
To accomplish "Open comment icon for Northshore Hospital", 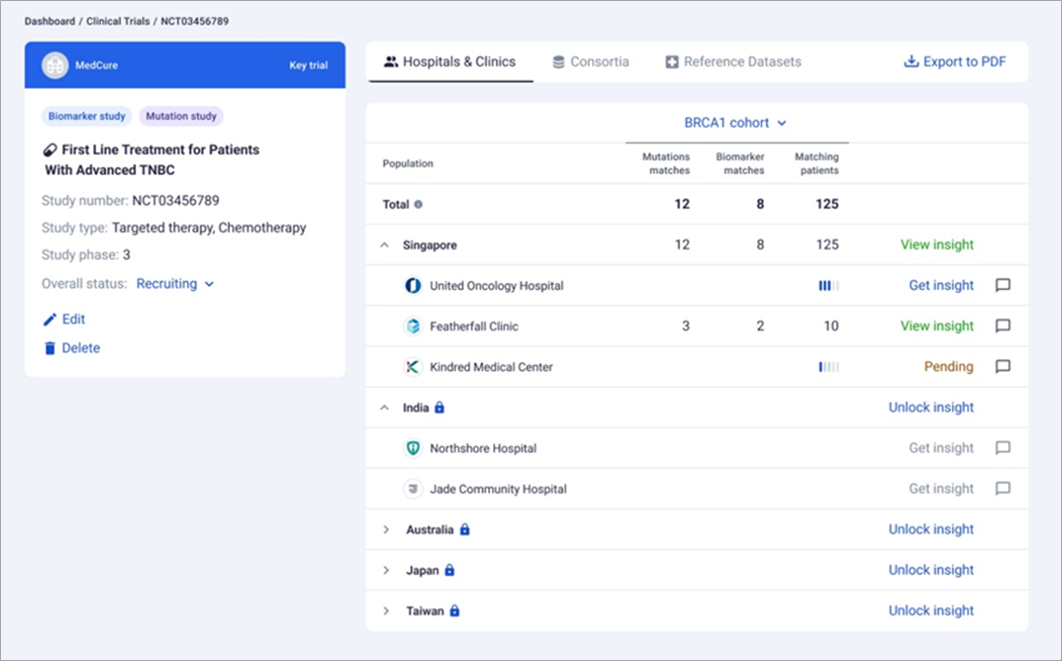I will [1002, 448].
